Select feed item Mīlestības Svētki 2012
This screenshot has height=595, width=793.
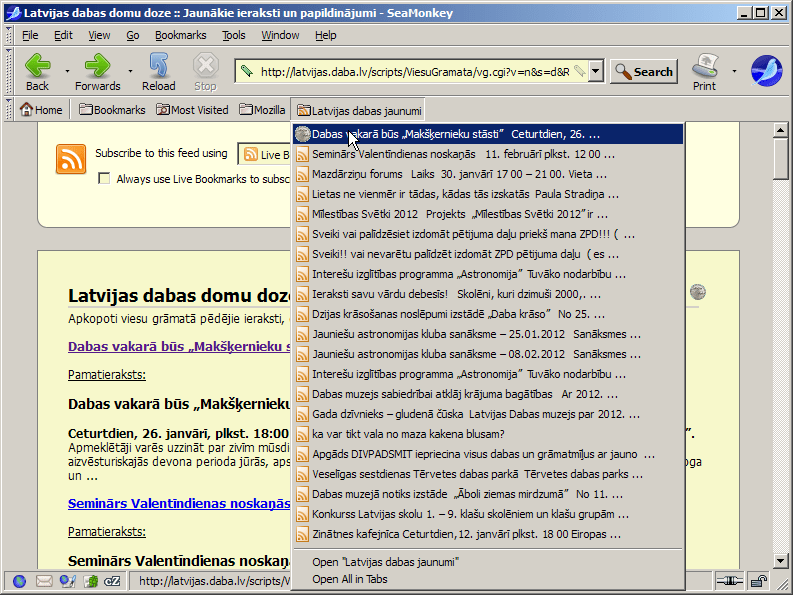488,214
